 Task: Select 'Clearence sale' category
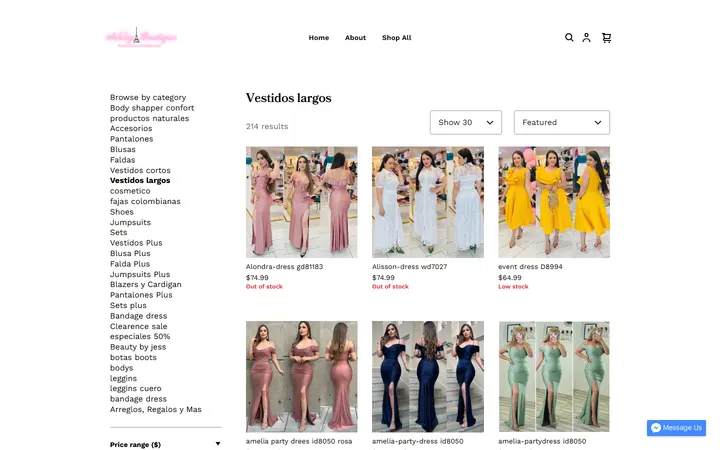coord(139,326)
